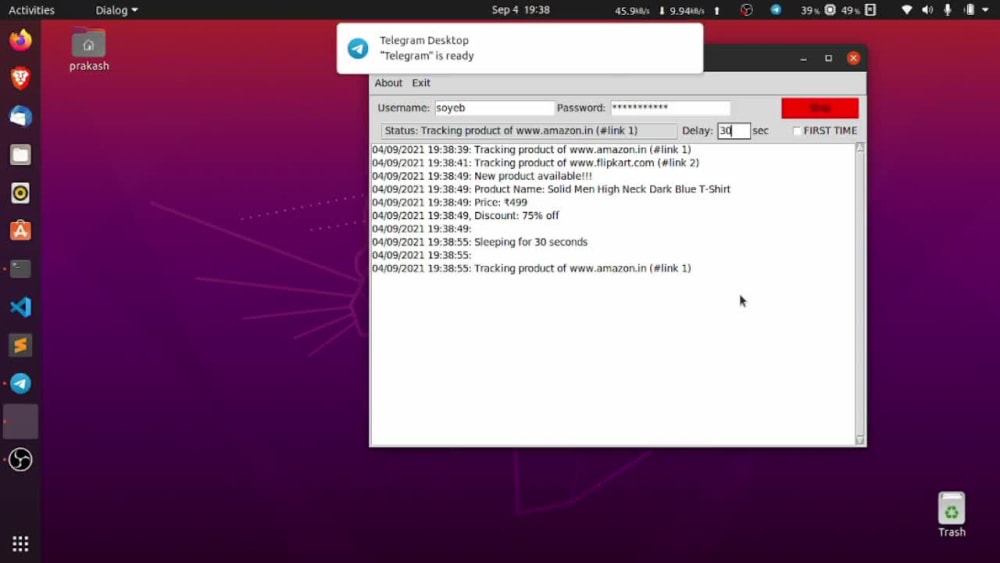This screenshot has height=563, width=1000.
Task: Launch Rhythmbox from the dock
Action: click(x=20, y=193)
